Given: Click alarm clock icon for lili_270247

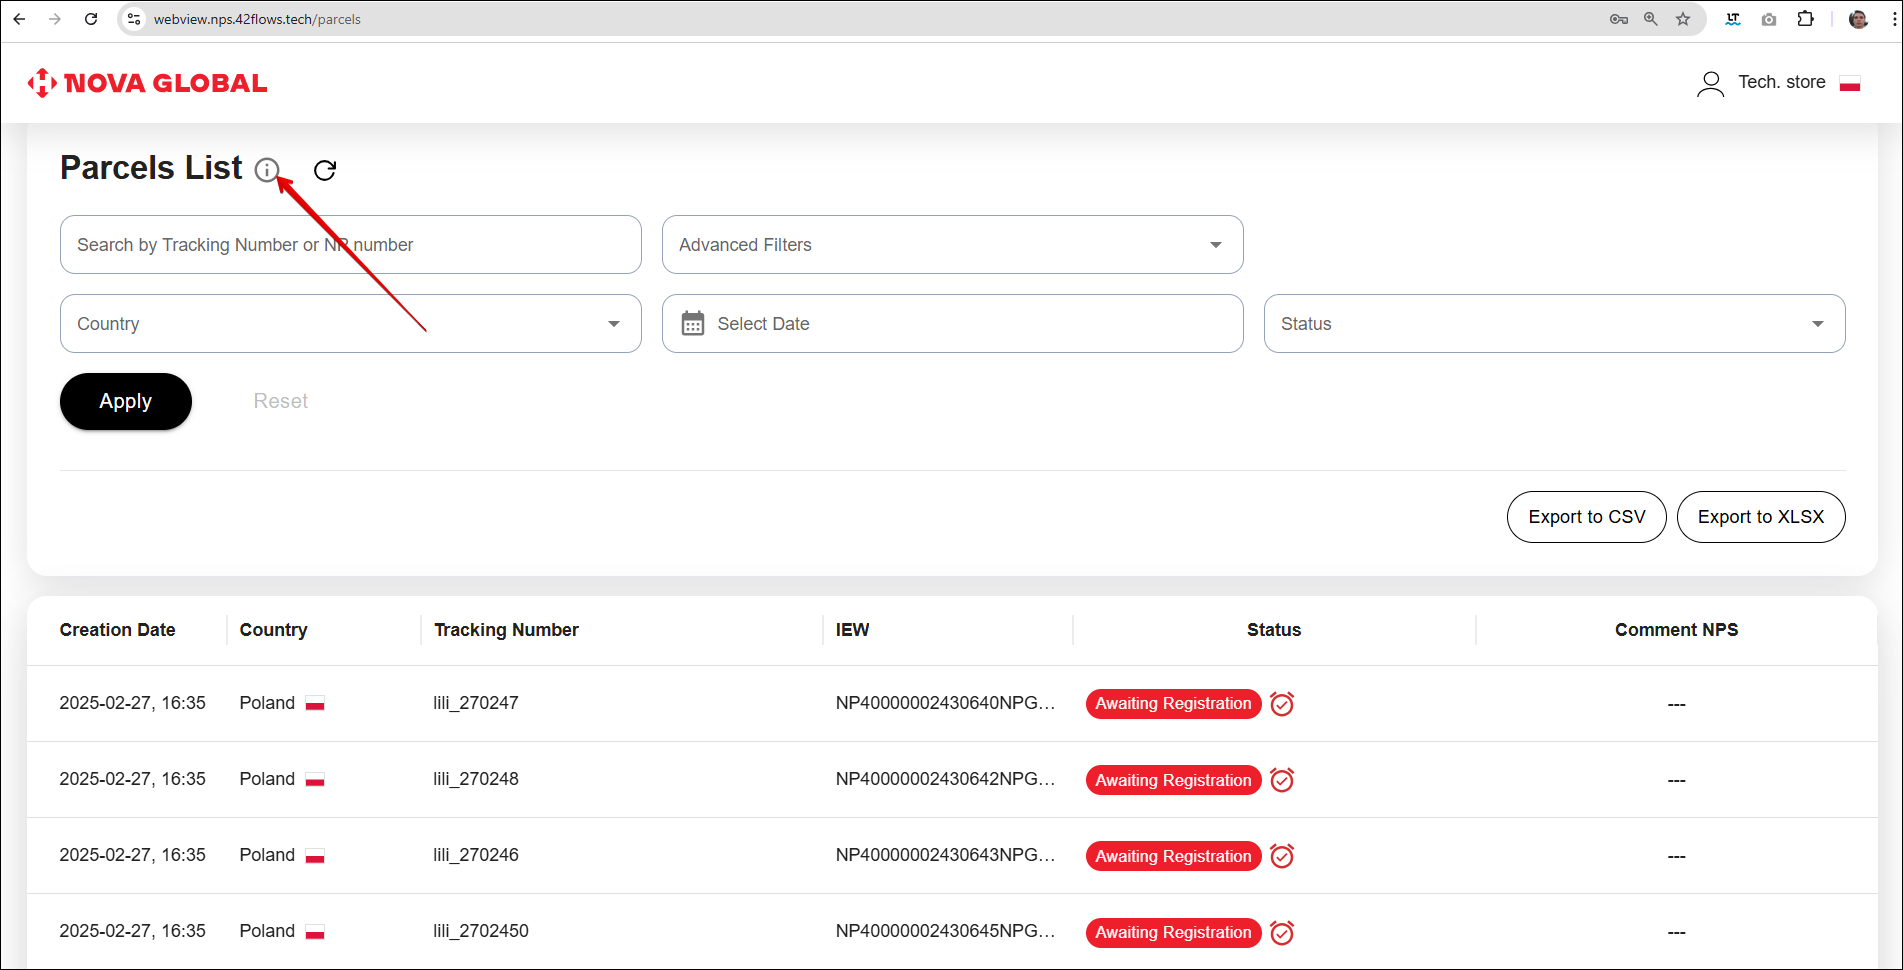Looking at the screenshot, I should click(x=1282, y=704).
